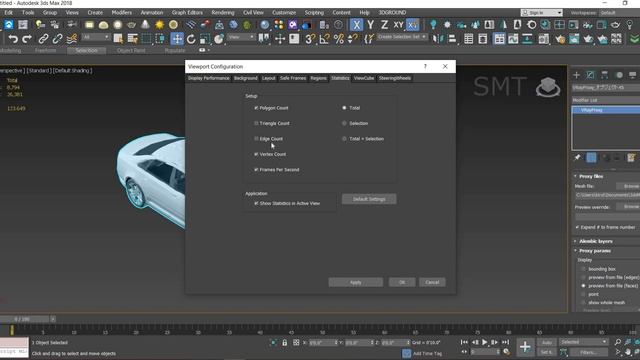Open the key filter Selected dropdown
This screenshot has width=640, height=360.
[583, 342]
